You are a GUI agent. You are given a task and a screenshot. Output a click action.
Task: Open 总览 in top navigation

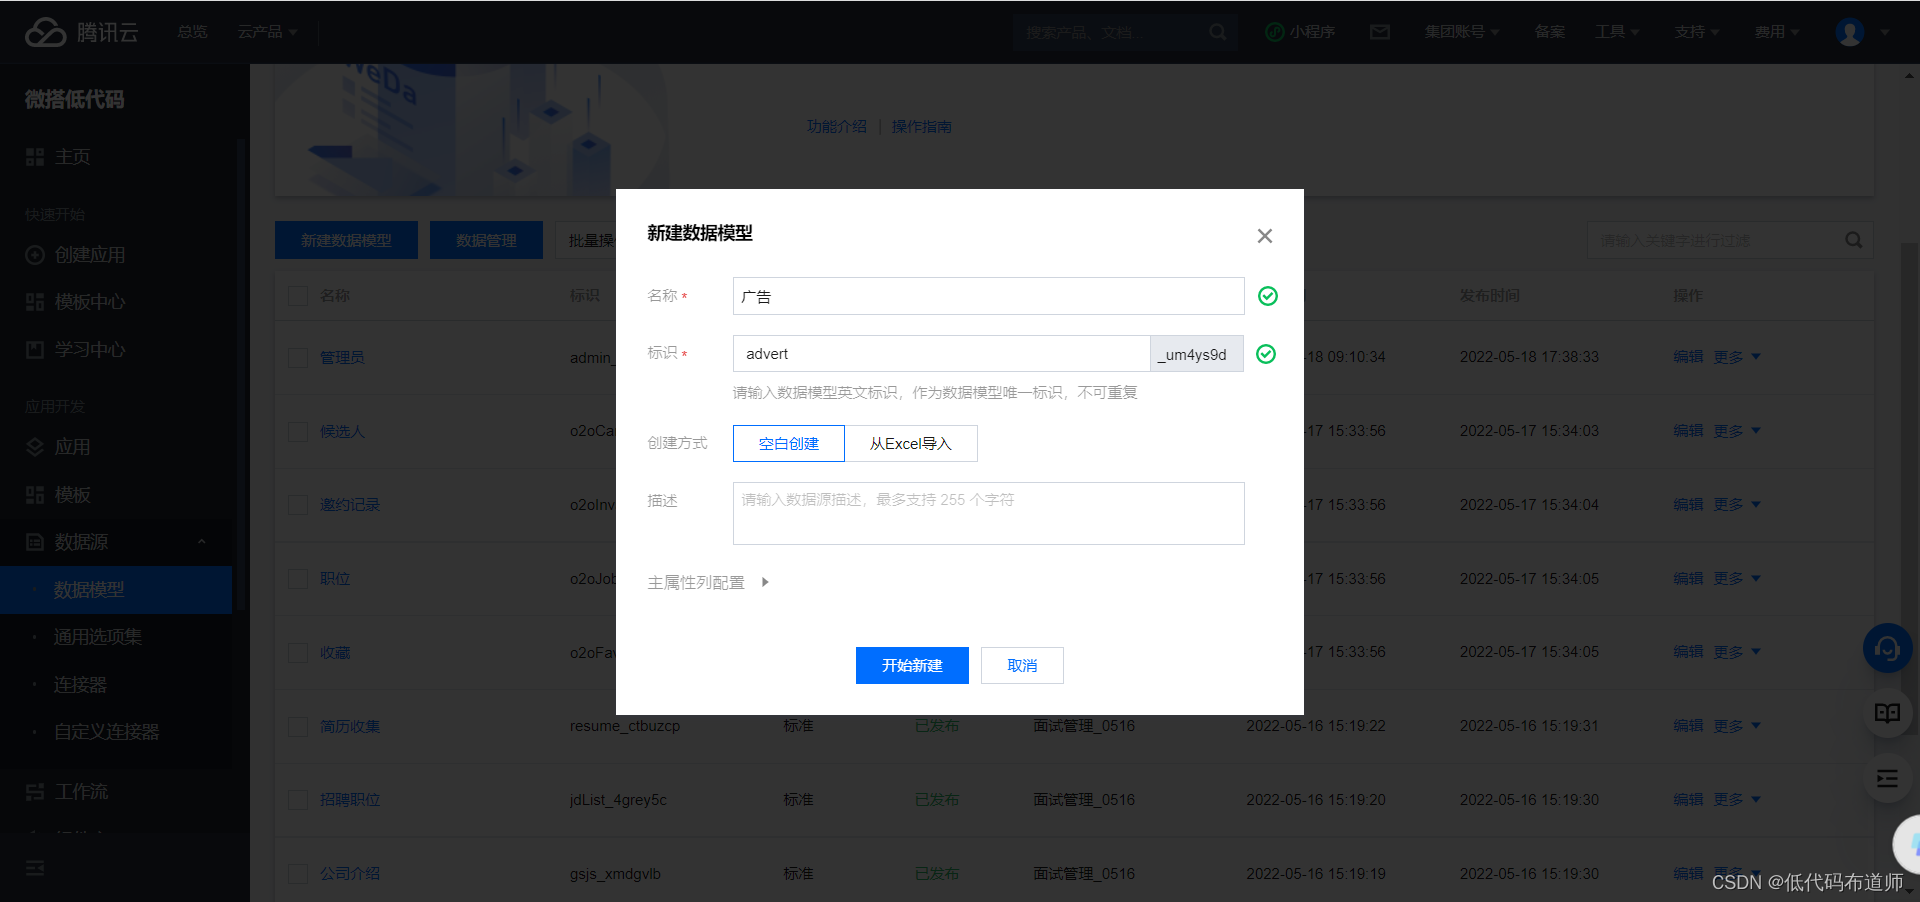pos(192,32)
